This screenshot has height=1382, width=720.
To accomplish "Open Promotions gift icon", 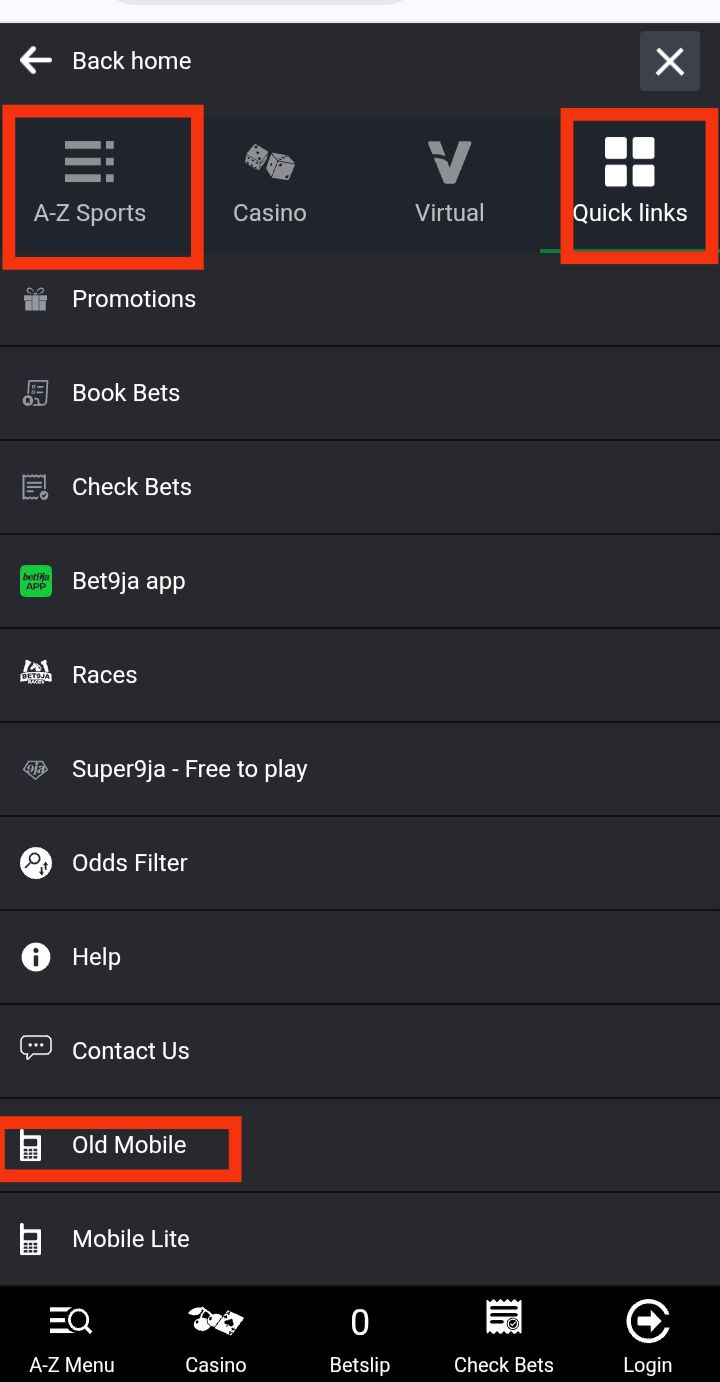I will (x=36, y=299).
